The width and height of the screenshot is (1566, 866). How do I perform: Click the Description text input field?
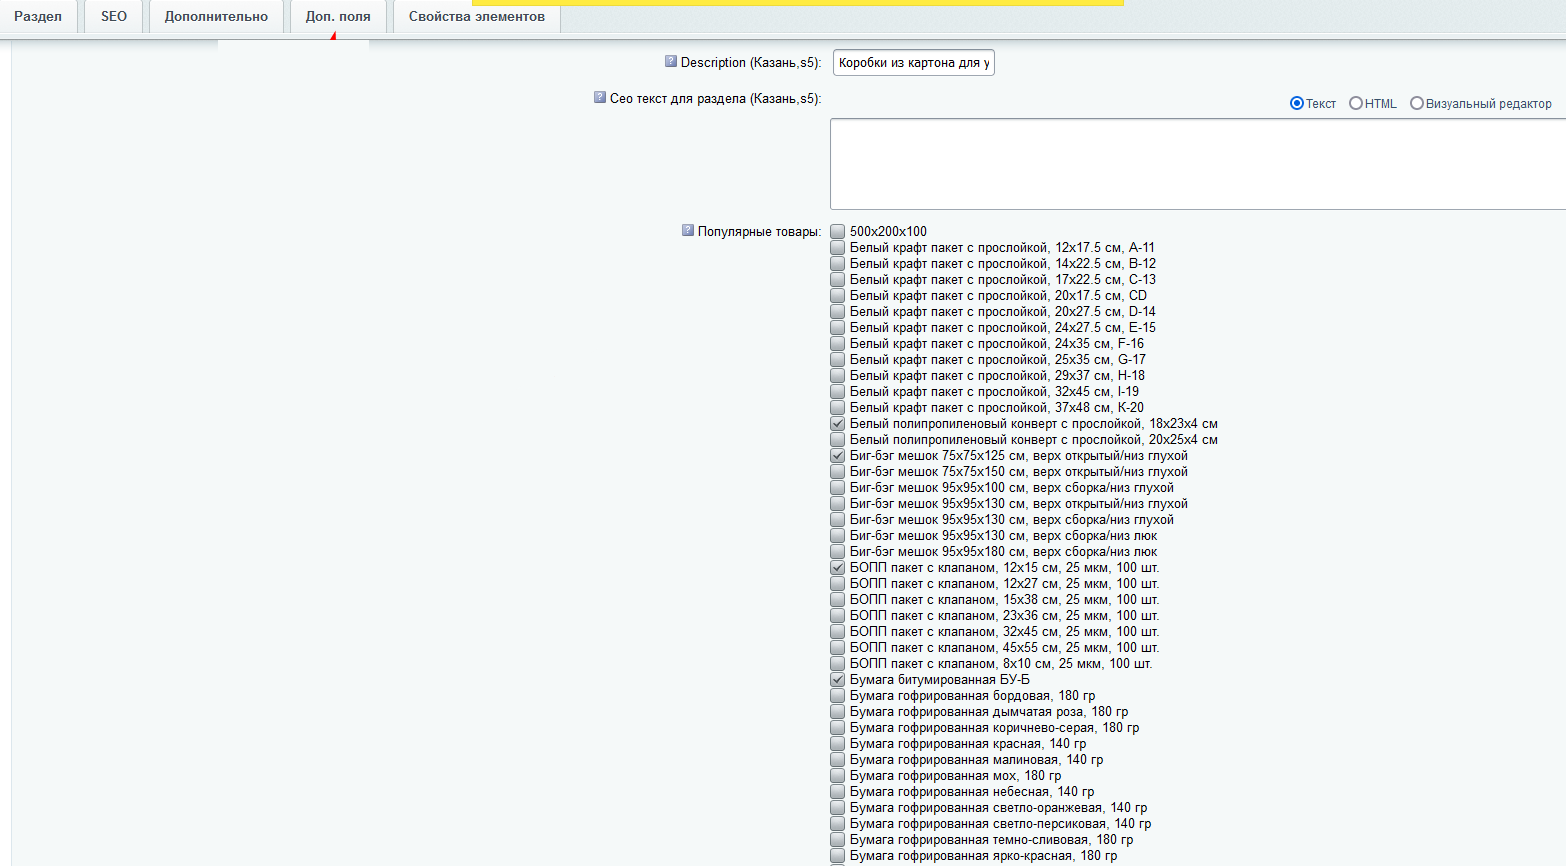tap(913, 63)
